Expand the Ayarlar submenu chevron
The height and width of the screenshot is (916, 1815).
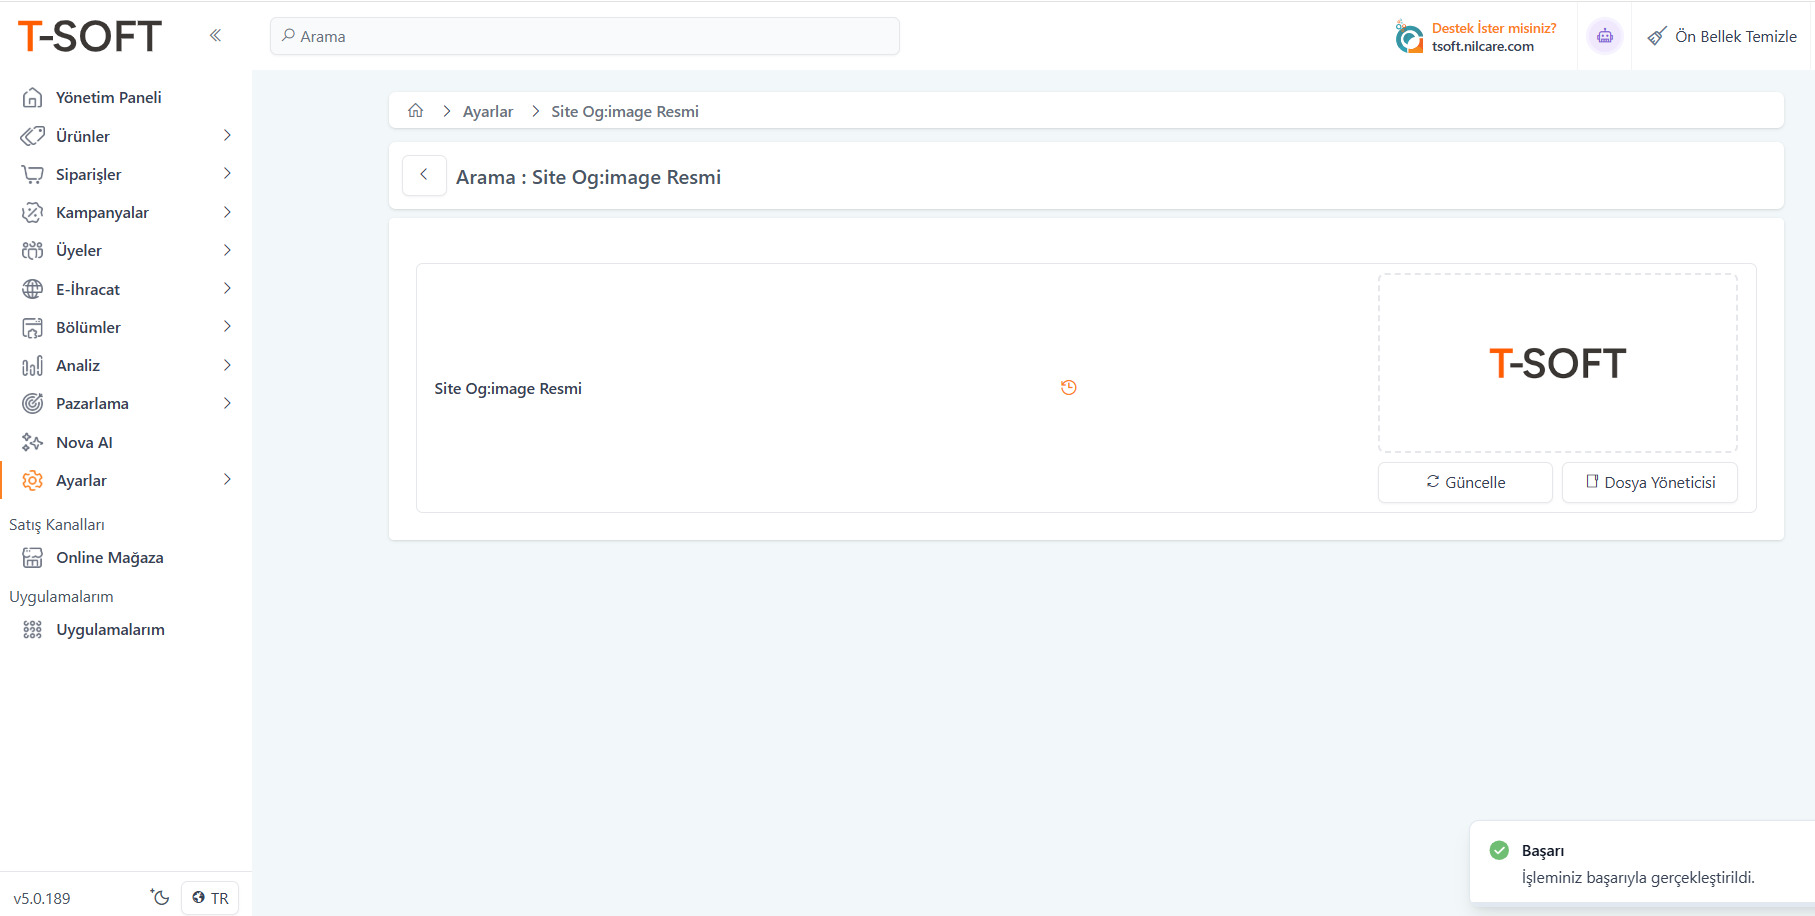(x=227, y=480)
